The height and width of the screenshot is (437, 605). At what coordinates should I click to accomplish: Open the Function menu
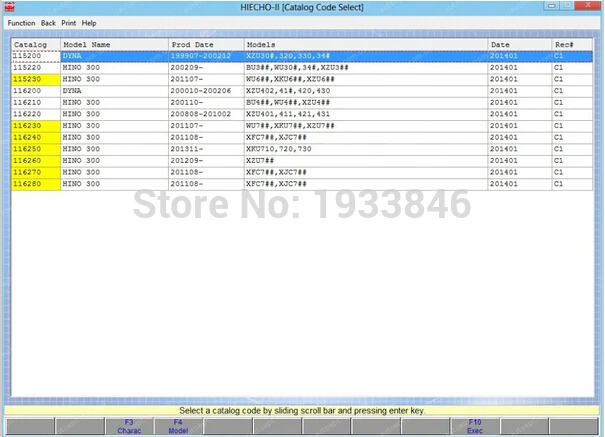[x=21, y=23]
